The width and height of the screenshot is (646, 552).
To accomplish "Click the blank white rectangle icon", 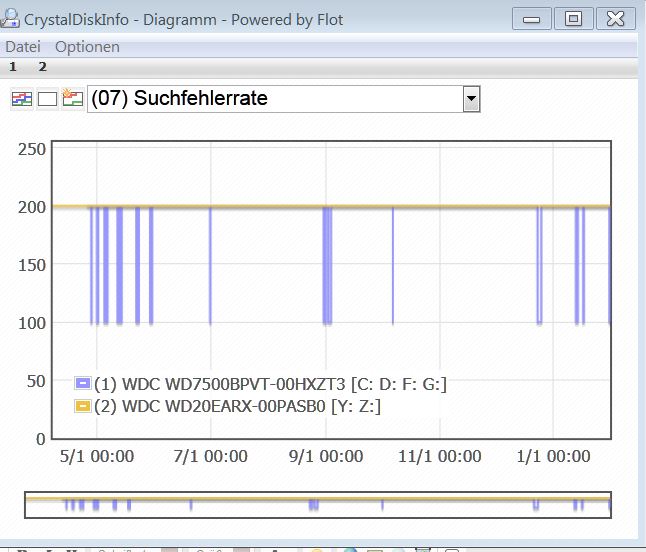I will click(47, 99).
